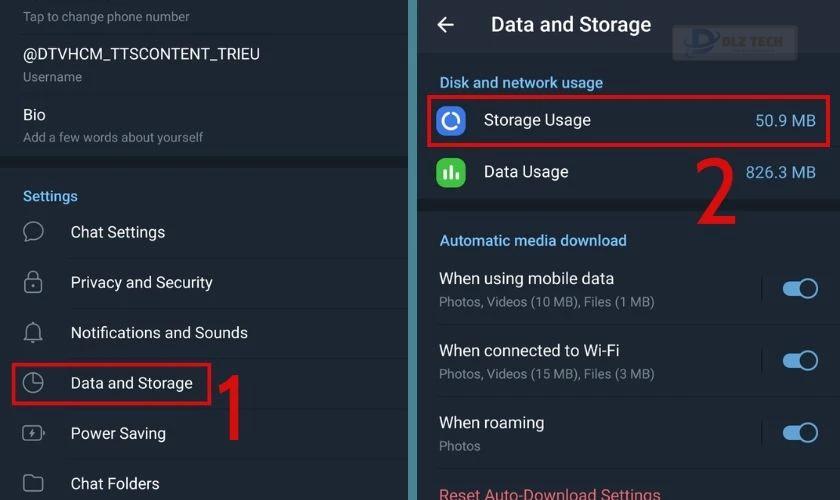
Task: Tap the 826.3 MB Data Usage value
Action: 781,173
